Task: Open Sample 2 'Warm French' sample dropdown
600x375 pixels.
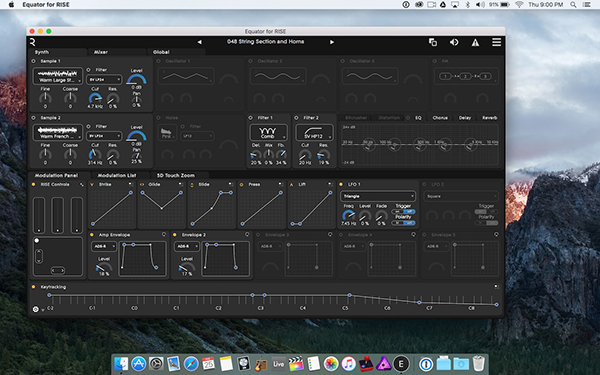Action: pos(57,132)
